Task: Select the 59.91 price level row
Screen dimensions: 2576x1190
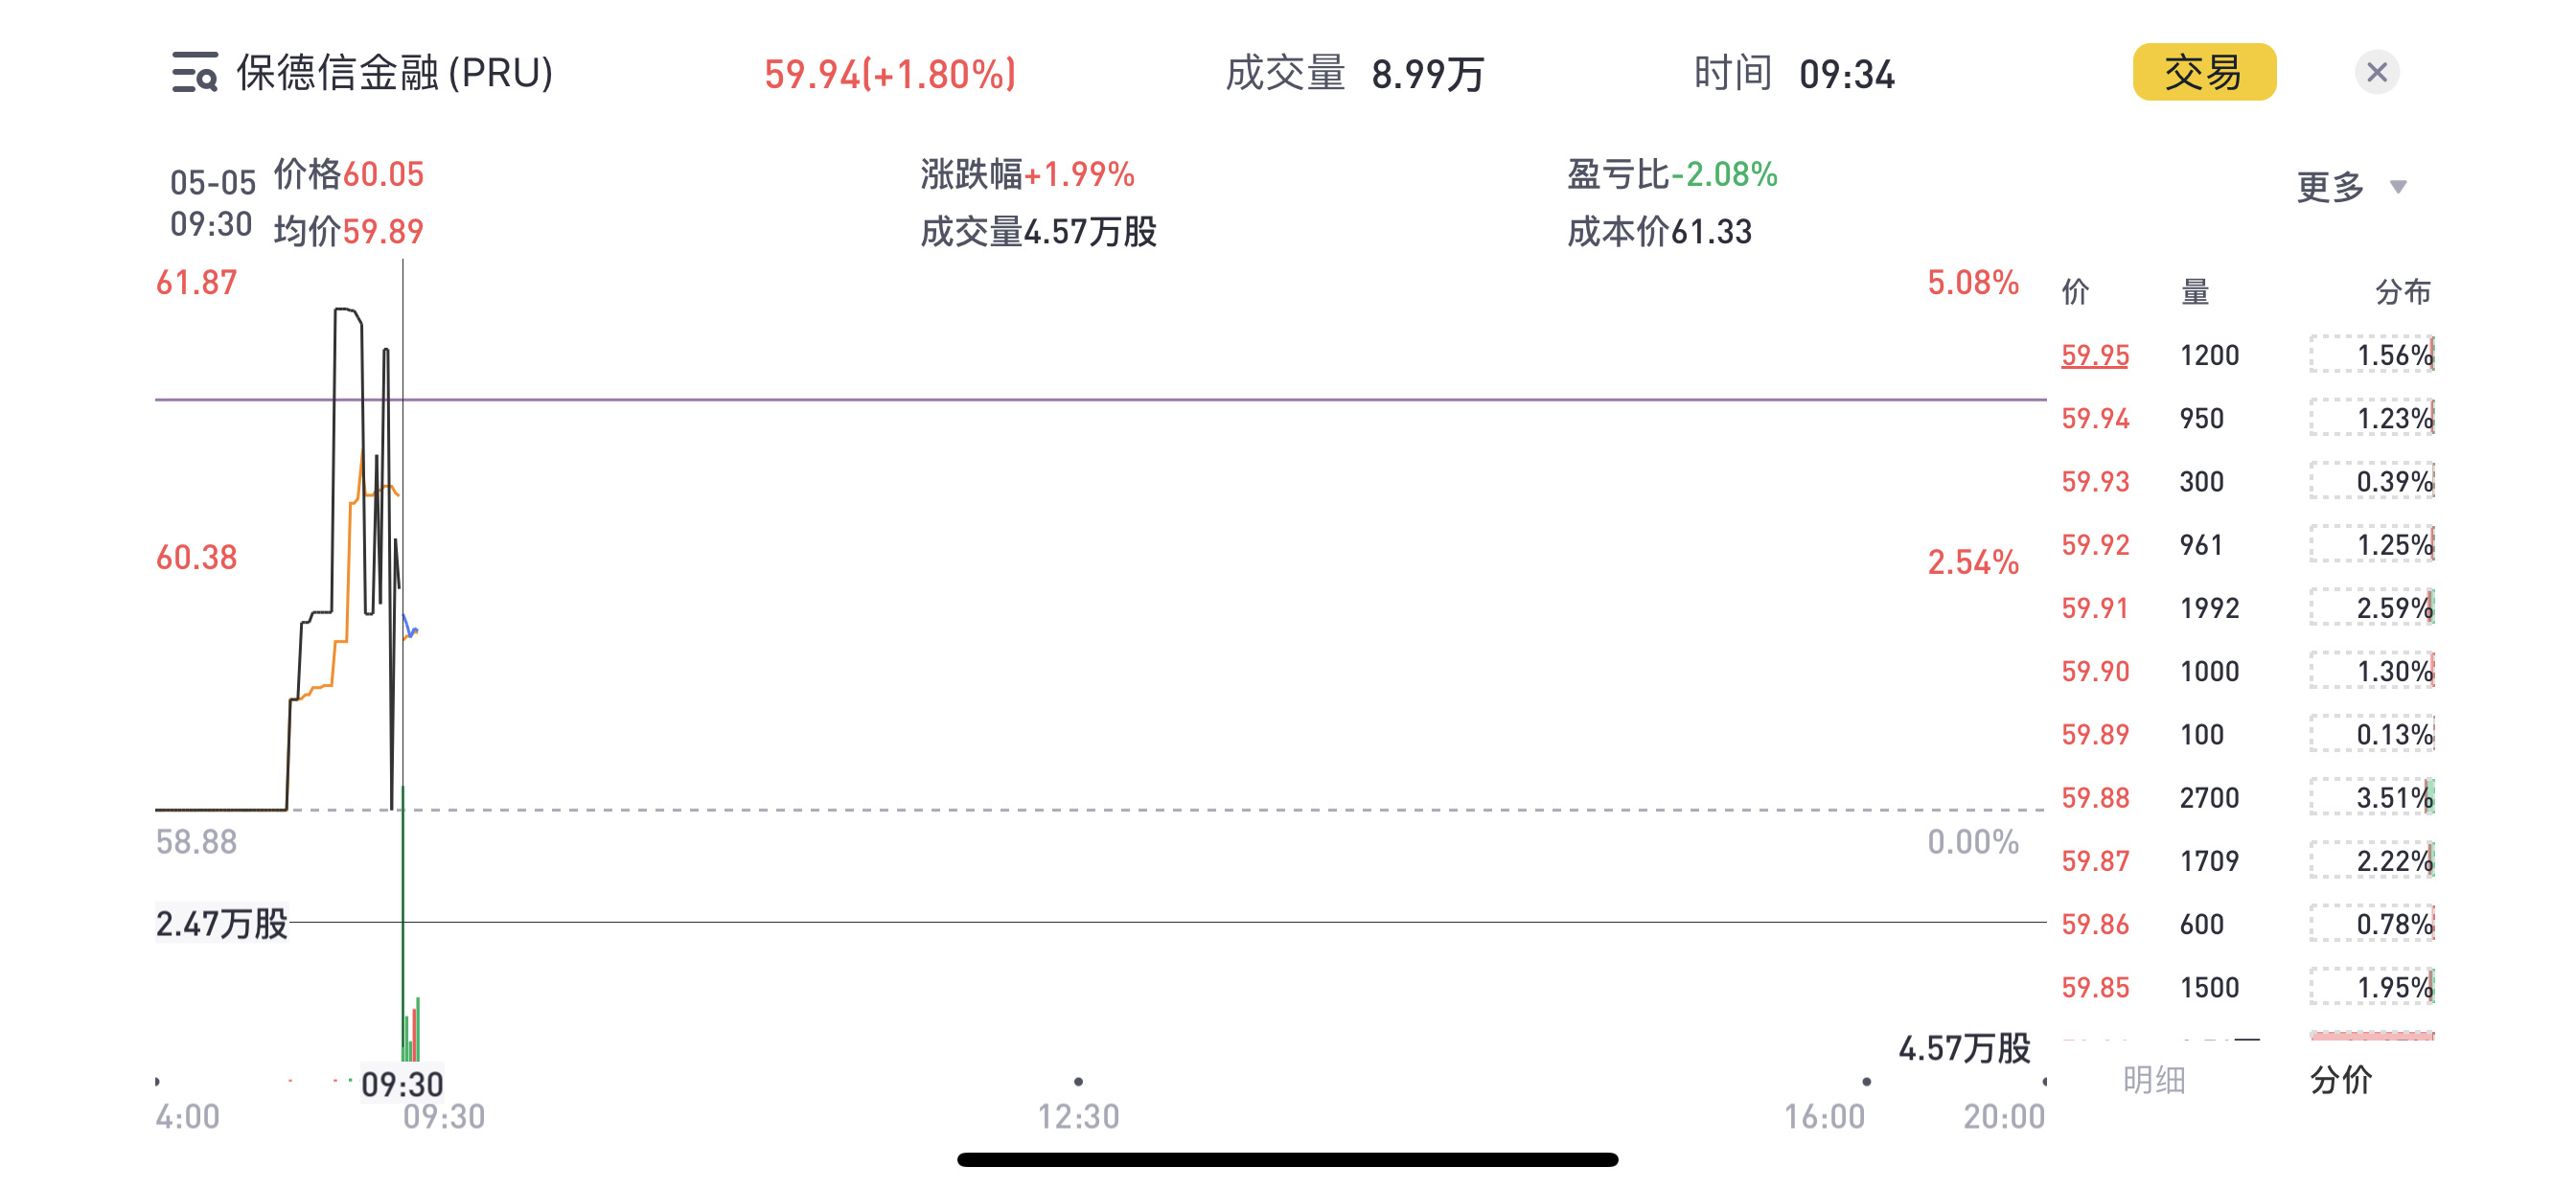Action: click(2094, 607)
